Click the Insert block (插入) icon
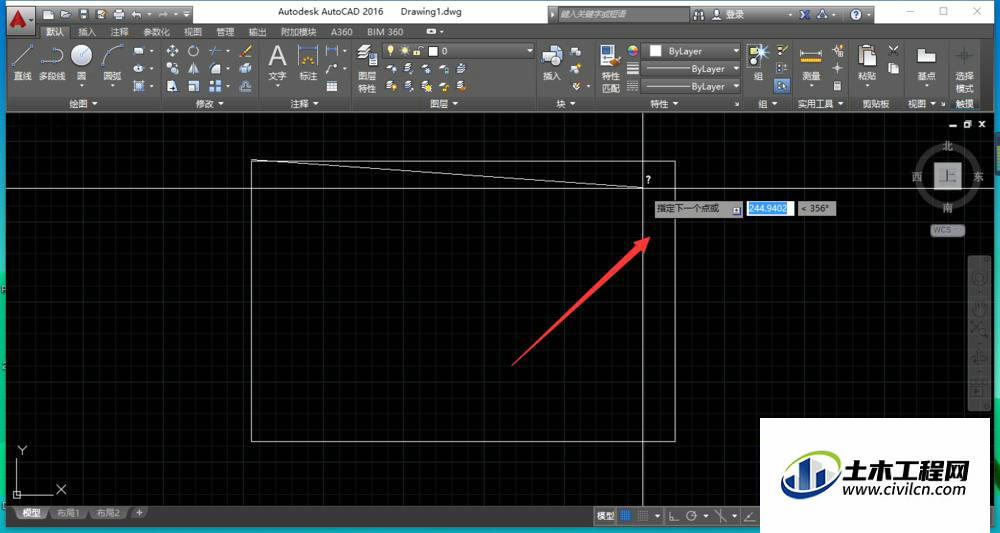Screen dimensions: 1000x533 click(x=551, y=62)
